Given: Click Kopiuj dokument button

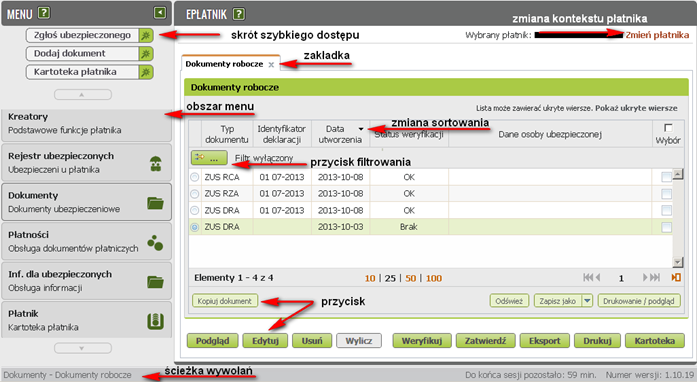Looking at the screenshot, I should pos(225,301).
